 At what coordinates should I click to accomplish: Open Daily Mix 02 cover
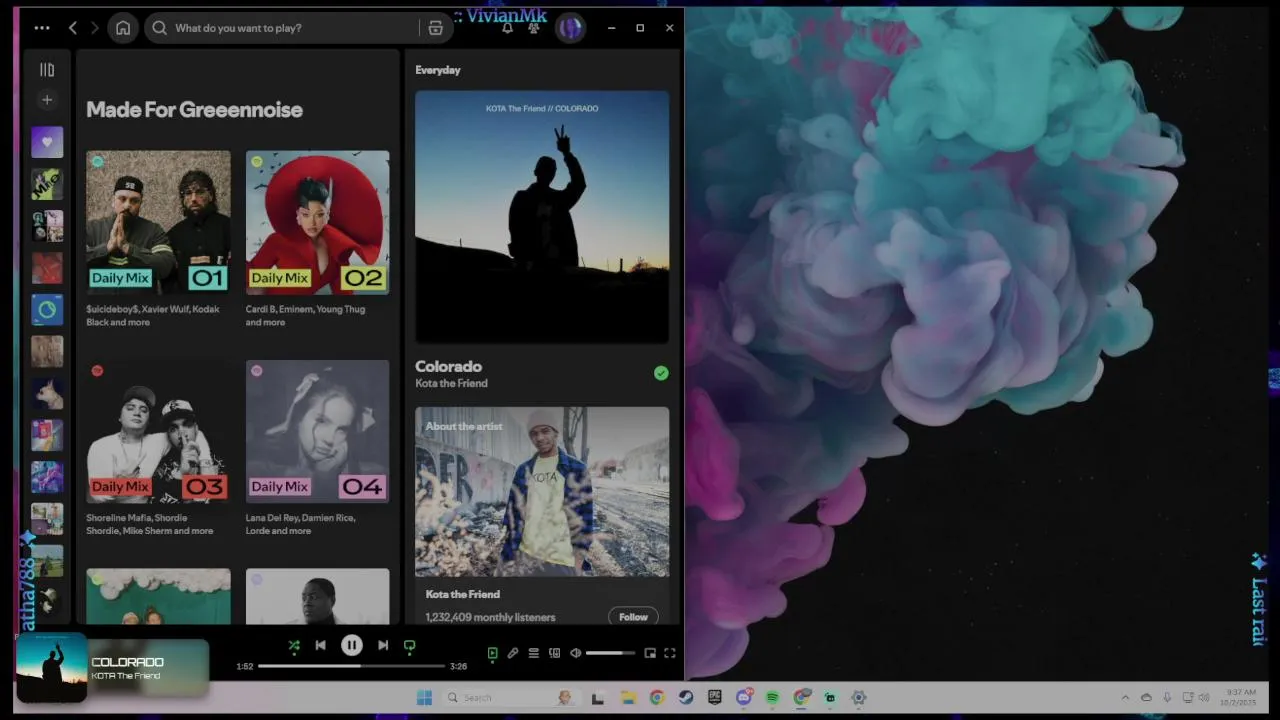pos(317,222)
